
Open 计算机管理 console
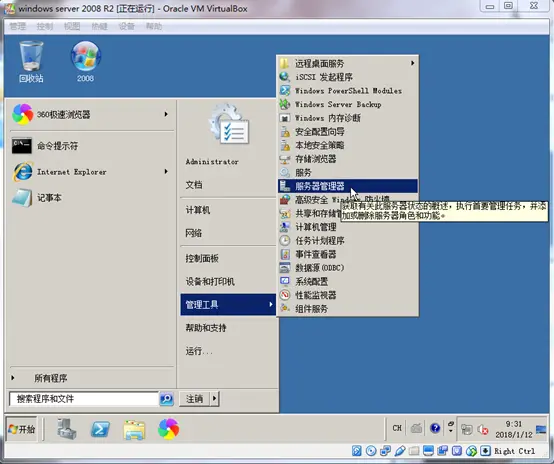click(348, 227)
